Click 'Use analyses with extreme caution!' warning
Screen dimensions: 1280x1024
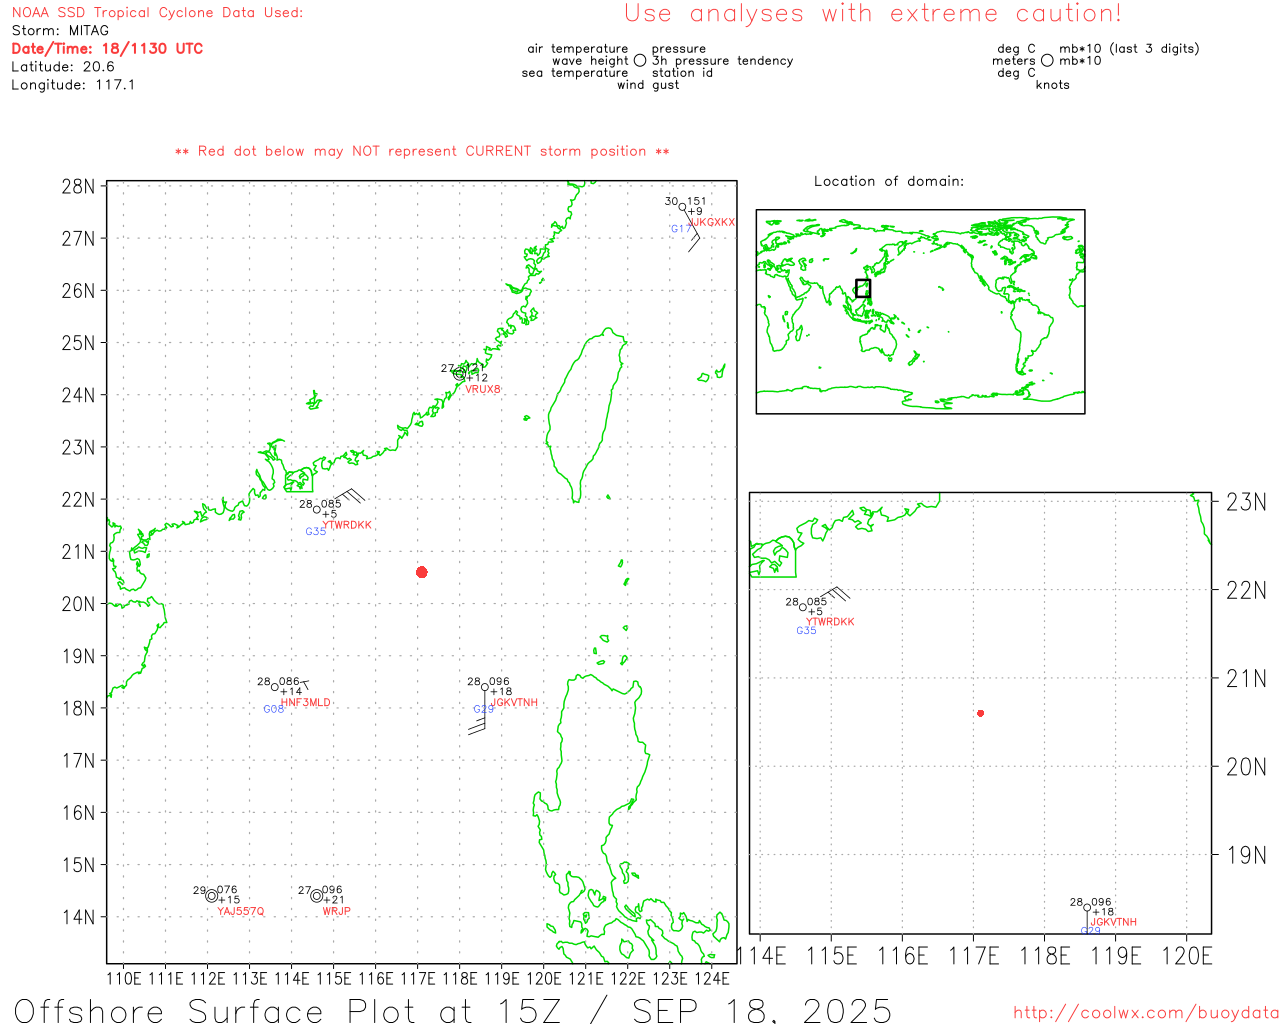(873, 14)
